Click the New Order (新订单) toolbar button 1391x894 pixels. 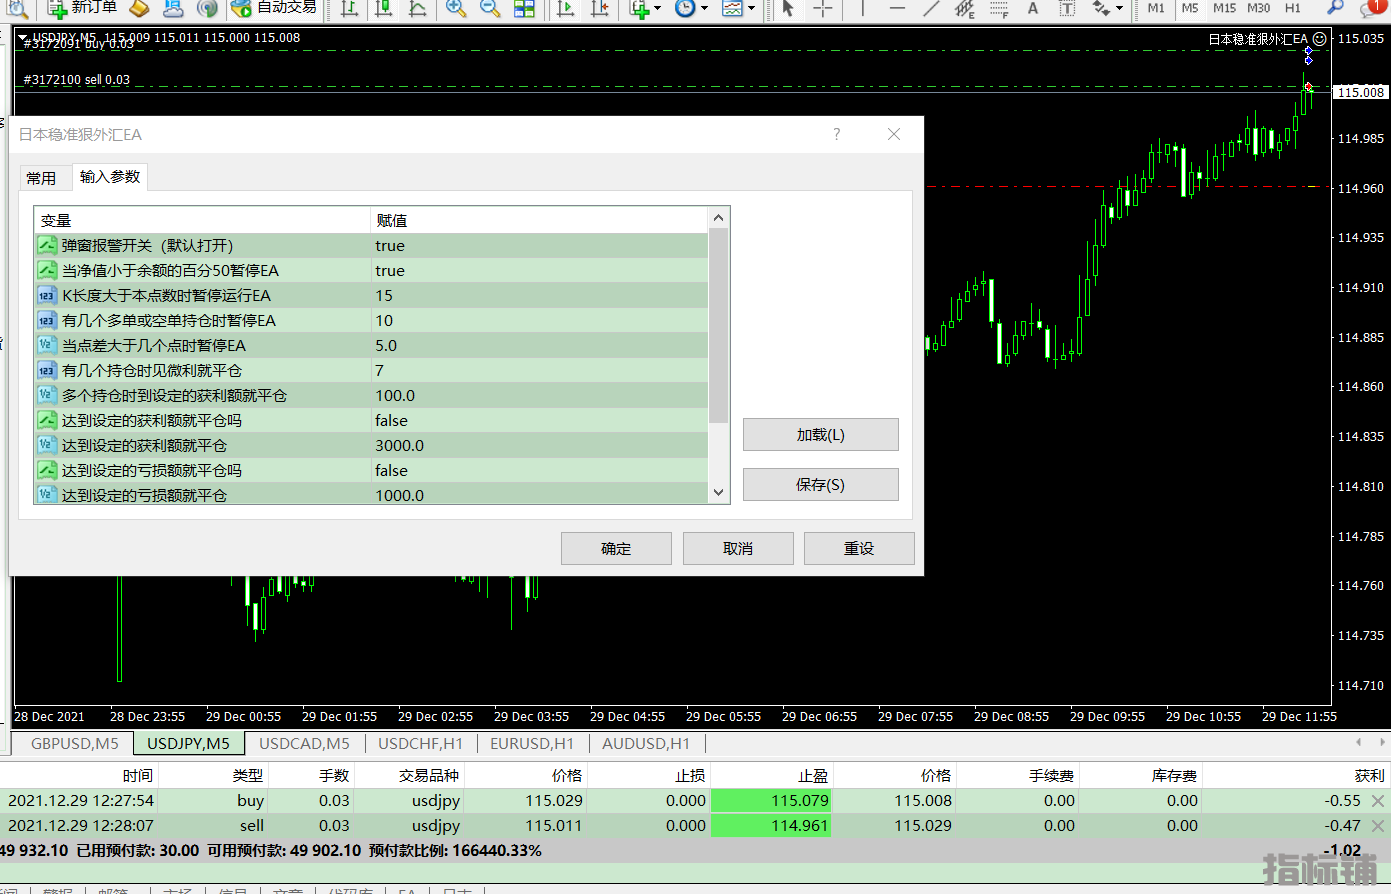pos(84,8)
